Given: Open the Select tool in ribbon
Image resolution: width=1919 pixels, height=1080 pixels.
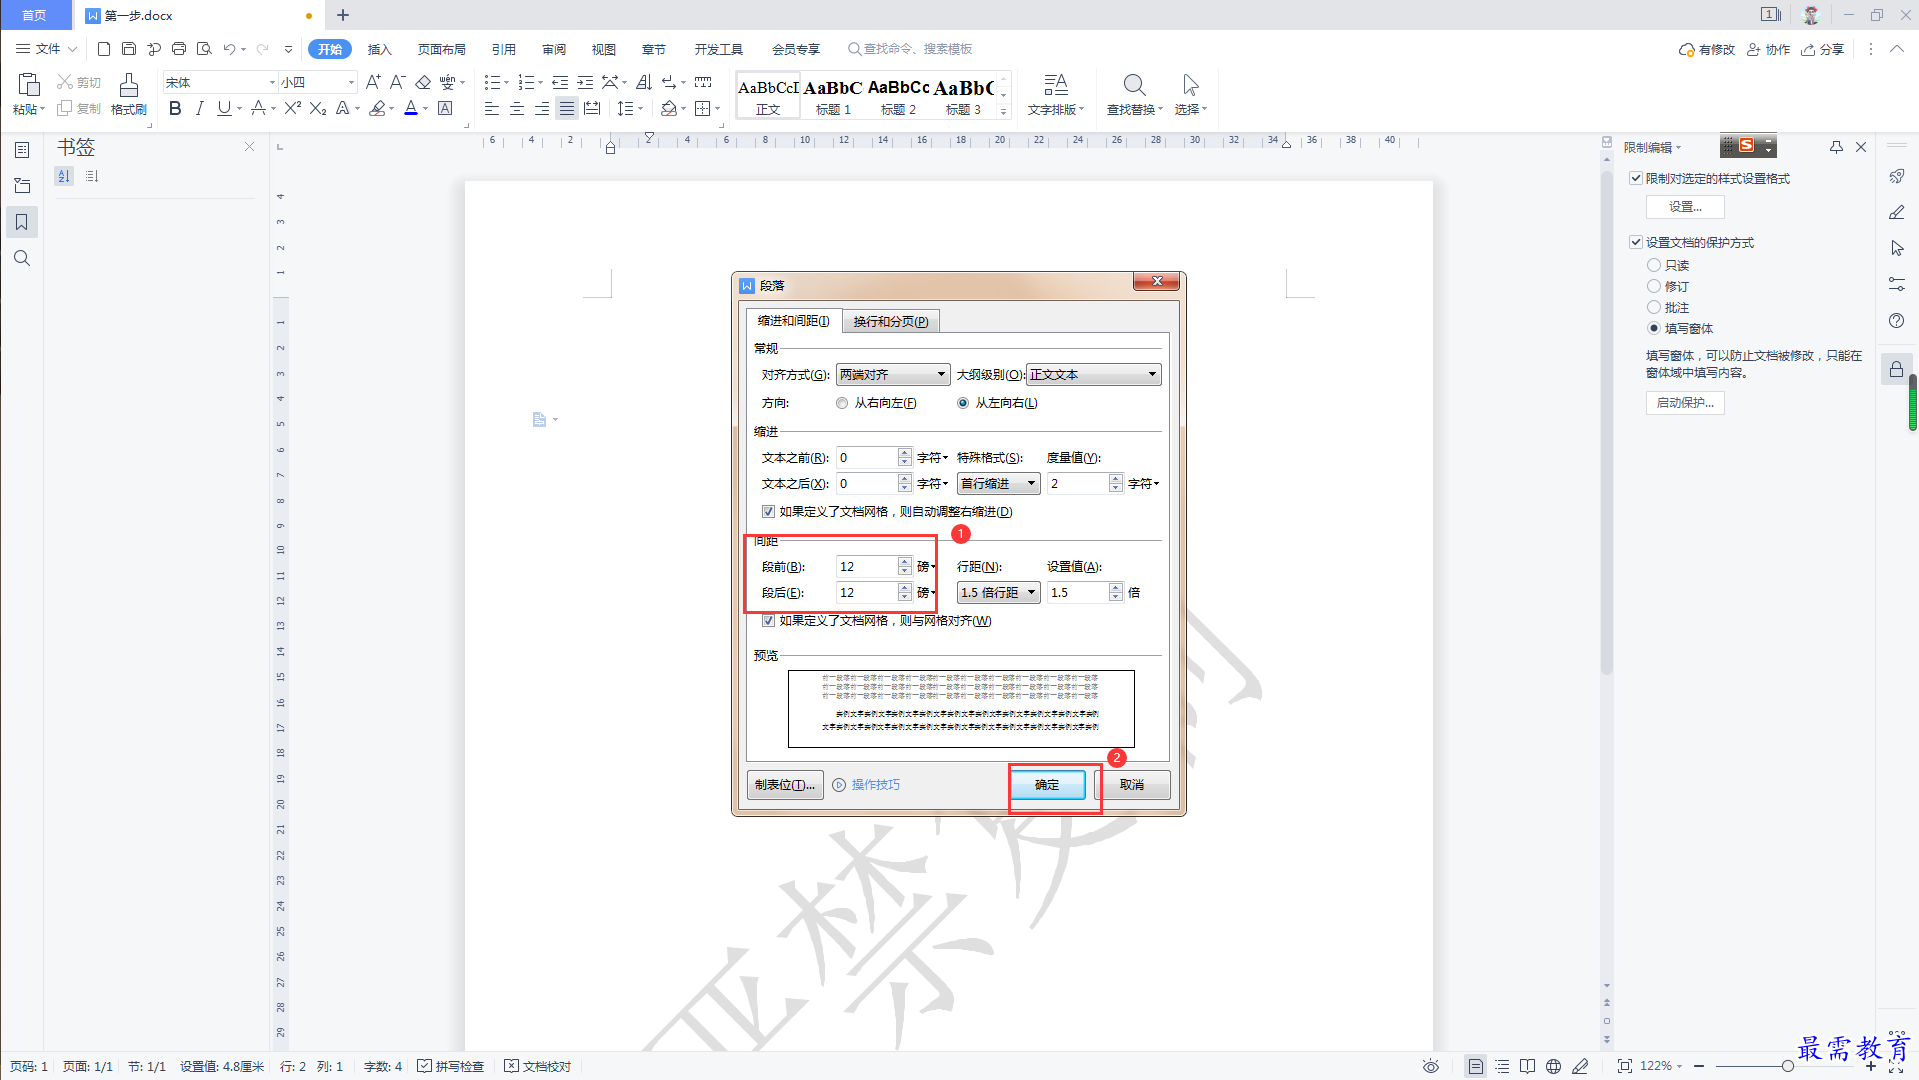Looking at the screenshot, I should click(1190, 94).
